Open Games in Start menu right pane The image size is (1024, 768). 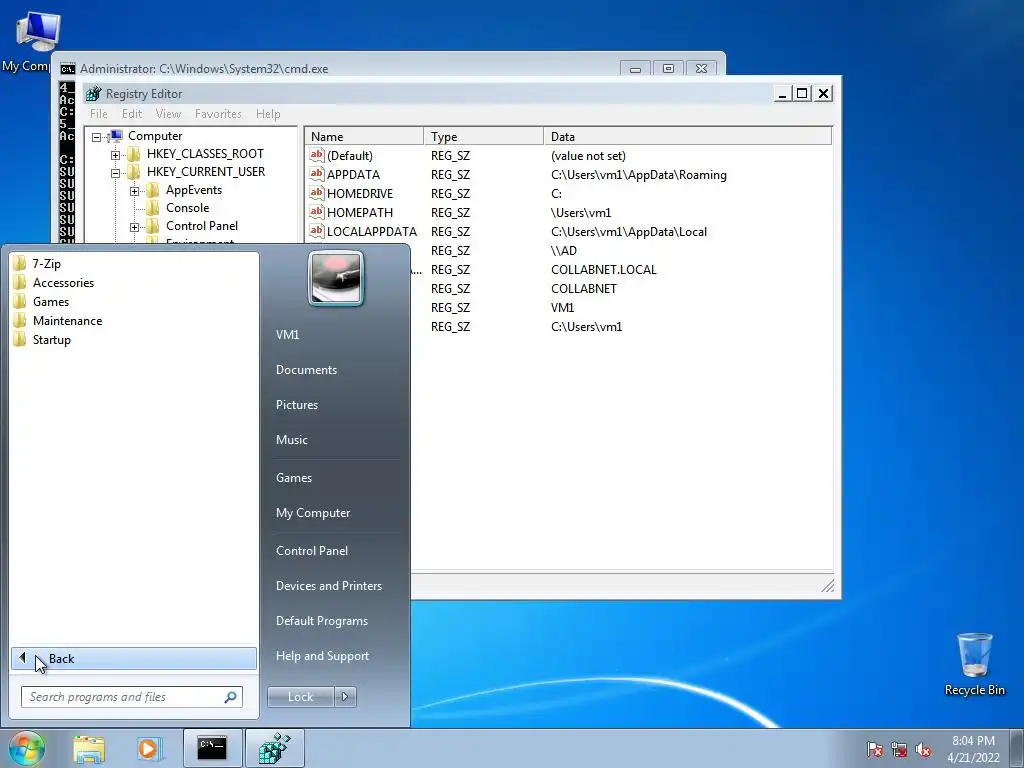coord(294,477)
